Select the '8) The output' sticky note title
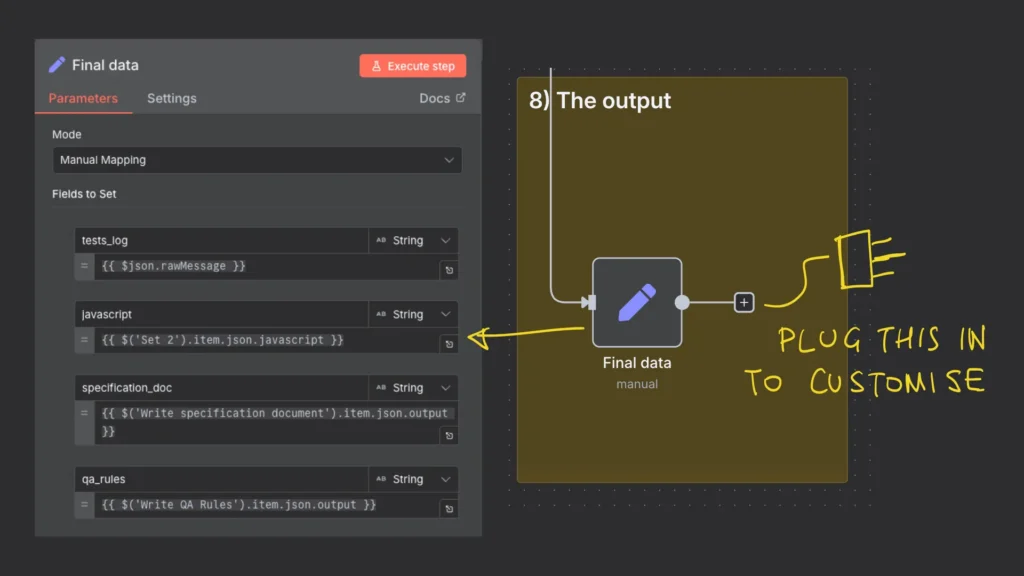1024x576 pixels. [x=600, y=101]
